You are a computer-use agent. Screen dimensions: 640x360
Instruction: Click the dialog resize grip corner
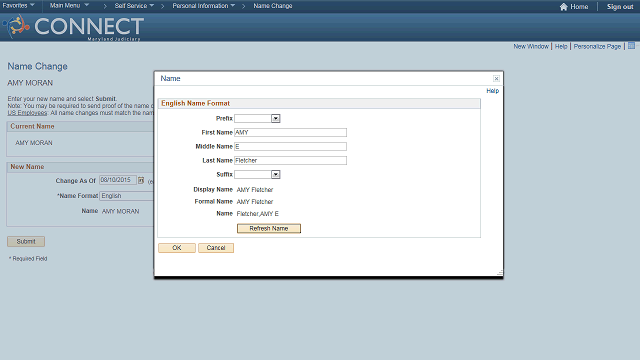click(x=500, y=273)
